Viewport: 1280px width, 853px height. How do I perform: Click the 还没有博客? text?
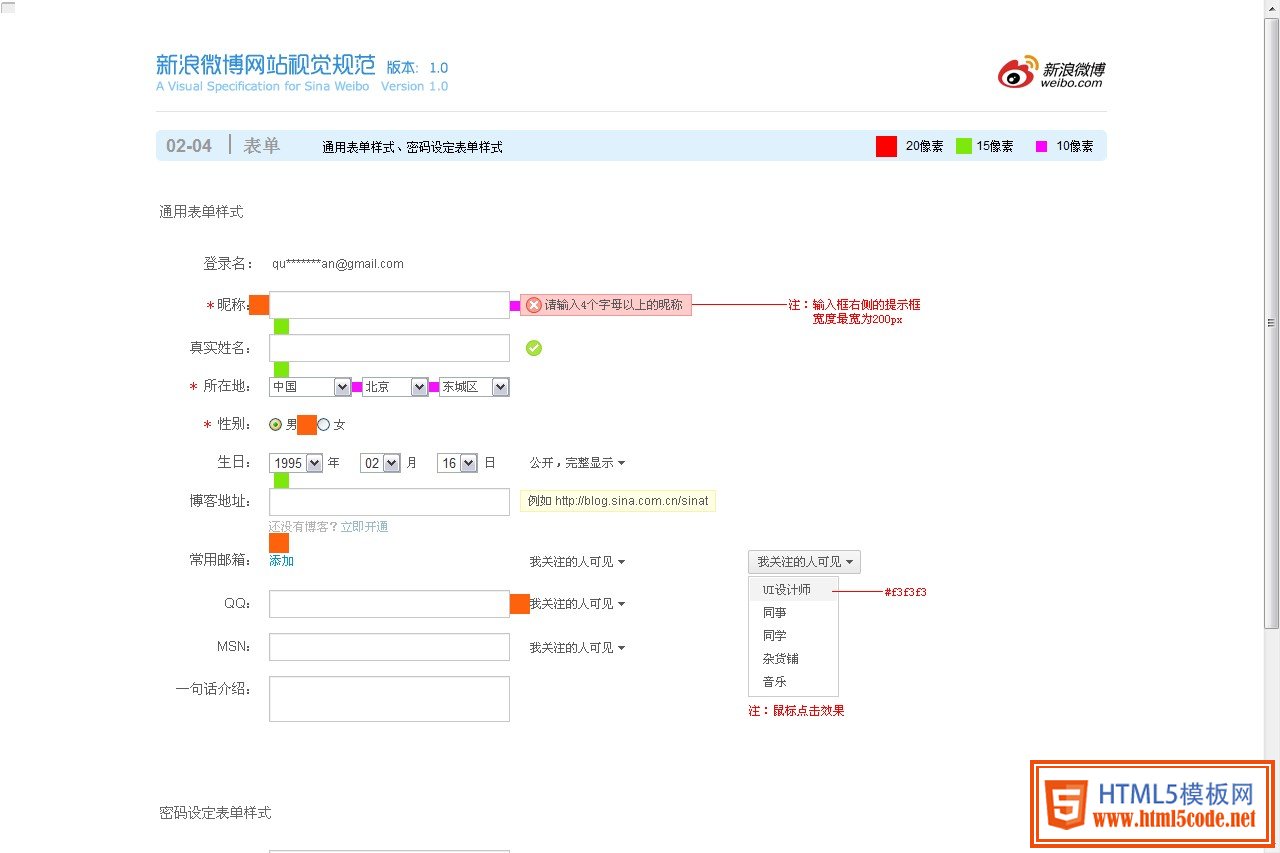(304, 526)
